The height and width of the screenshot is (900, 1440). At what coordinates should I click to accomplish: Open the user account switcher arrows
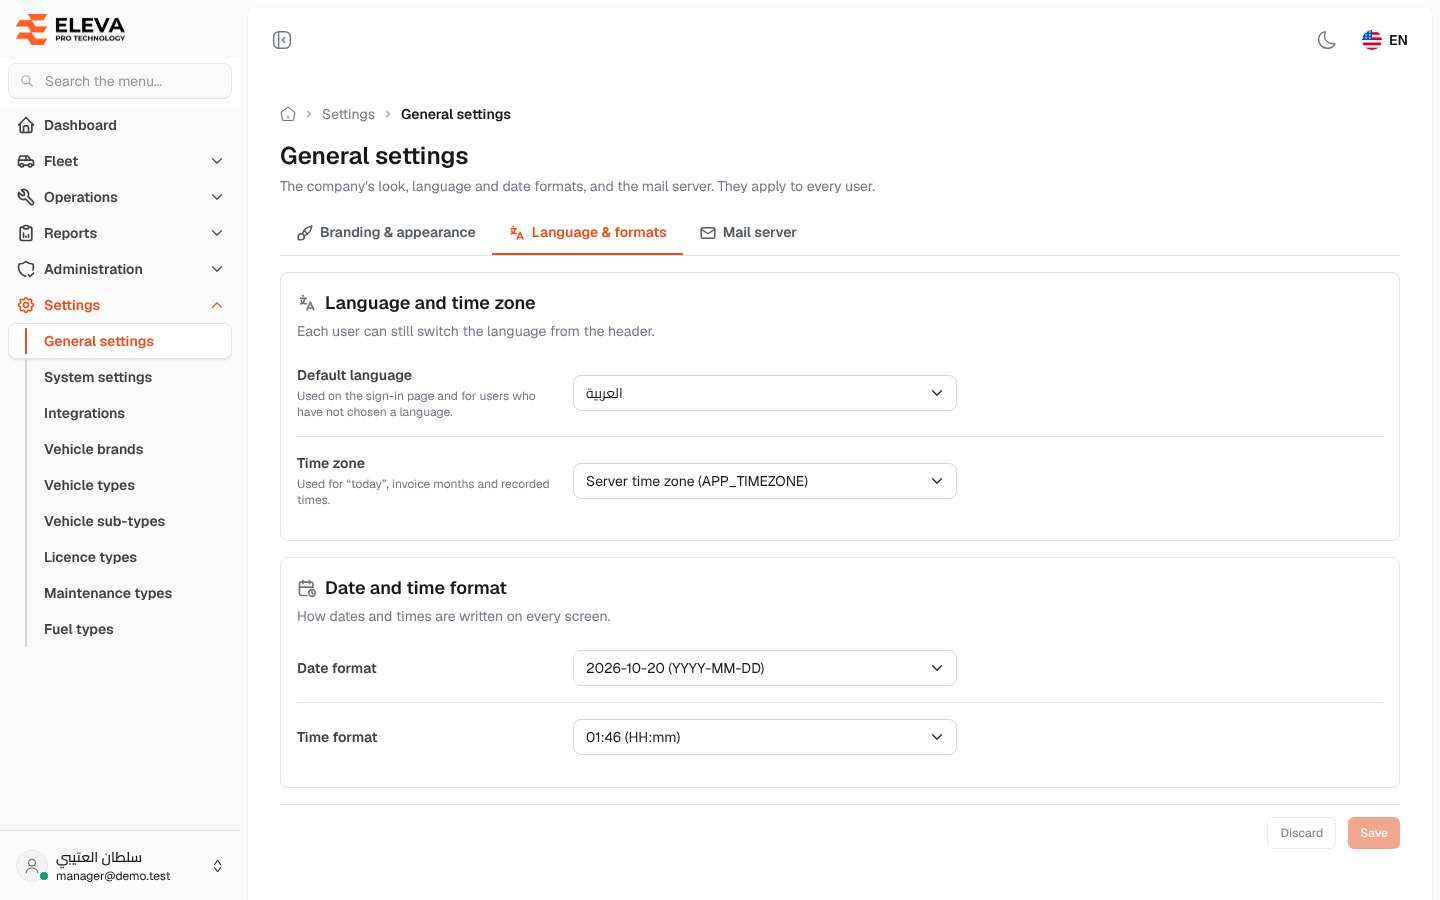218,866
